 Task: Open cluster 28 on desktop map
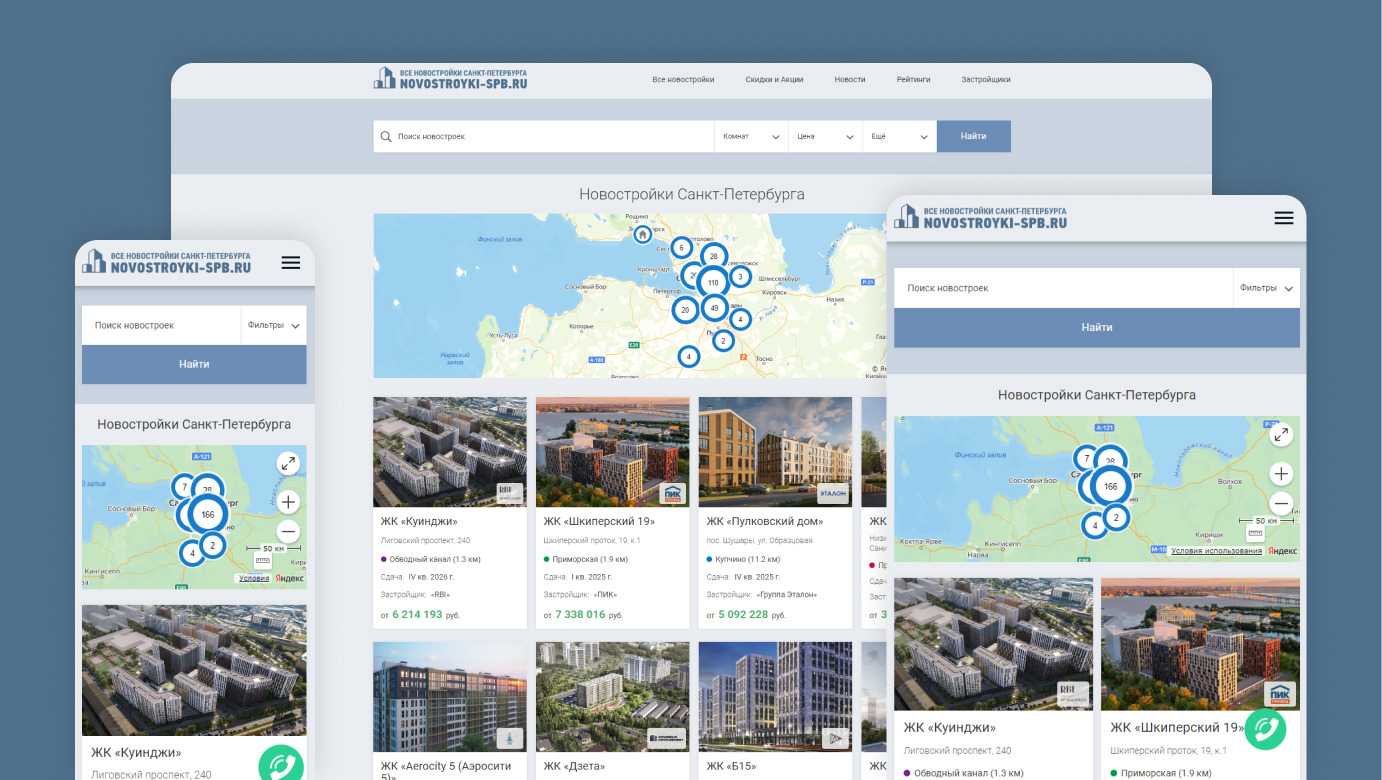(713, 257)
